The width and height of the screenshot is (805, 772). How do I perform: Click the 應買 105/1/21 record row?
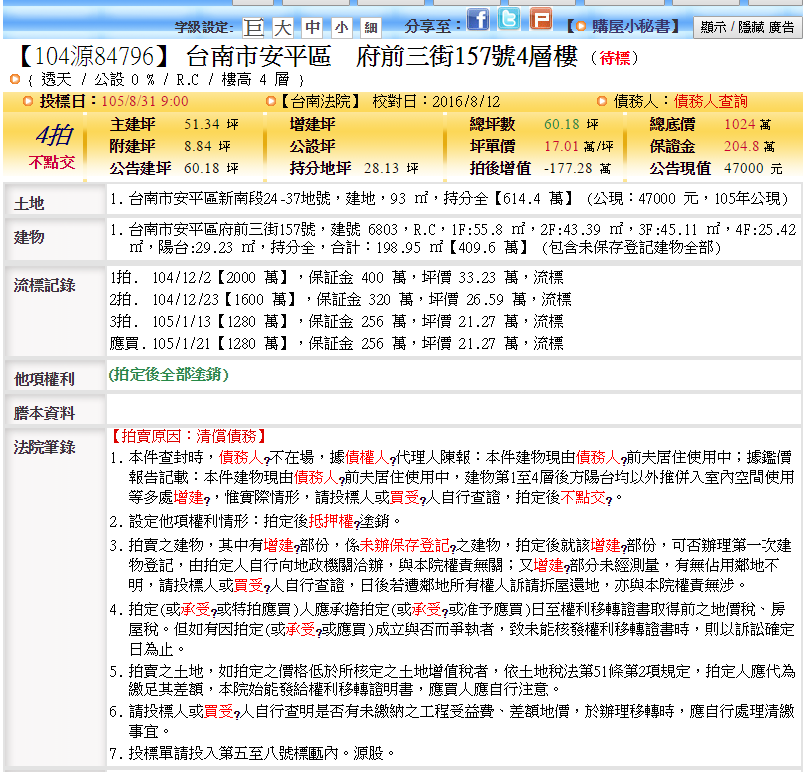(337, 343)
